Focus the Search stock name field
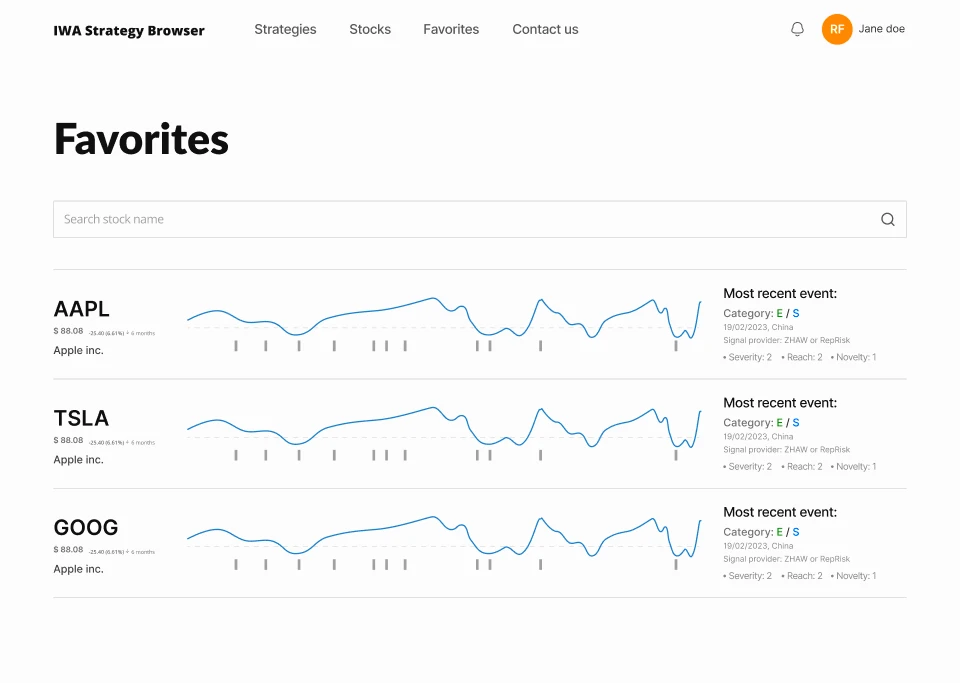960x683 pixels. click(460, 220)
